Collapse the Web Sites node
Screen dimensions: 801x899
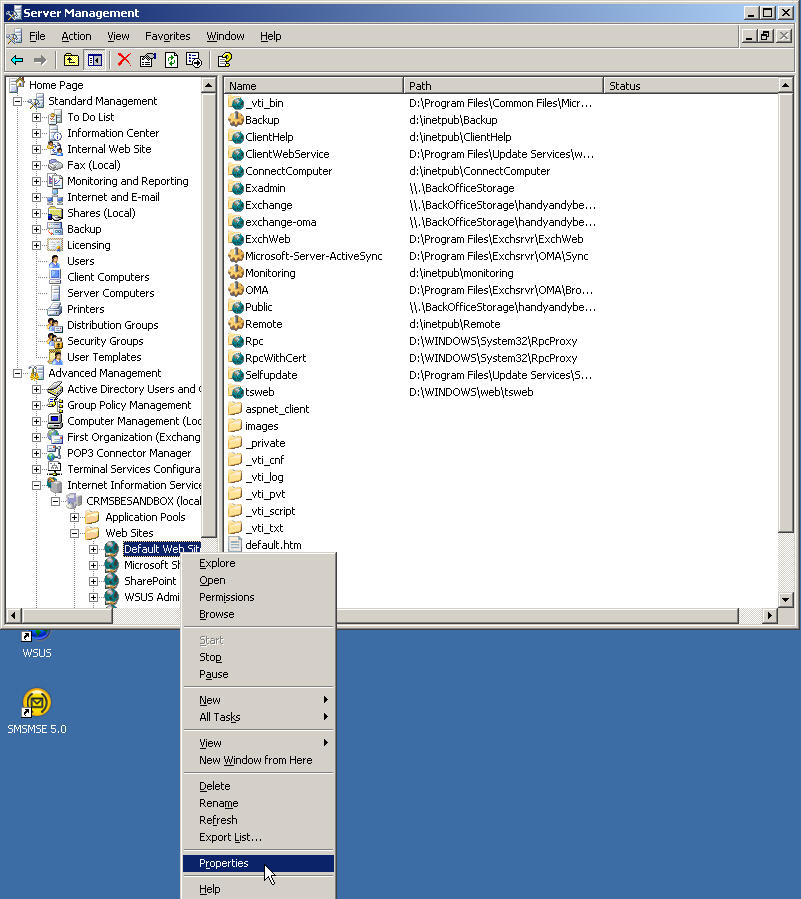point(75,533)
